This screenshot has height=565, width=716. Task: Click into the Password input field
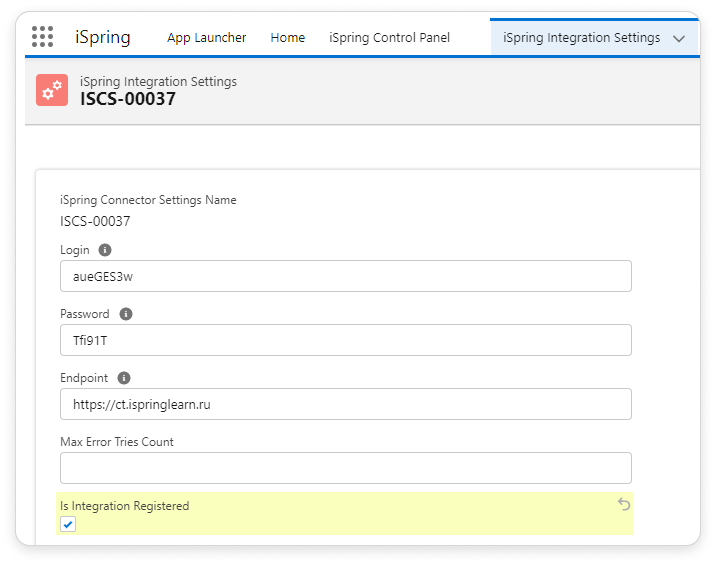tap(345, 340)
